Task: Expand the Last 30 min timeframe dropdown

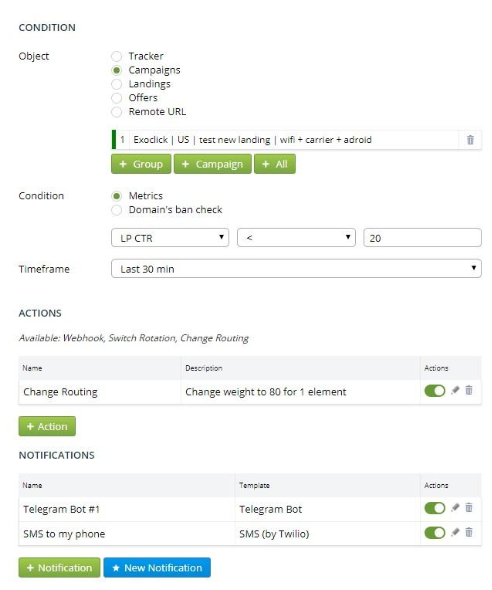Action: [296, 269]
